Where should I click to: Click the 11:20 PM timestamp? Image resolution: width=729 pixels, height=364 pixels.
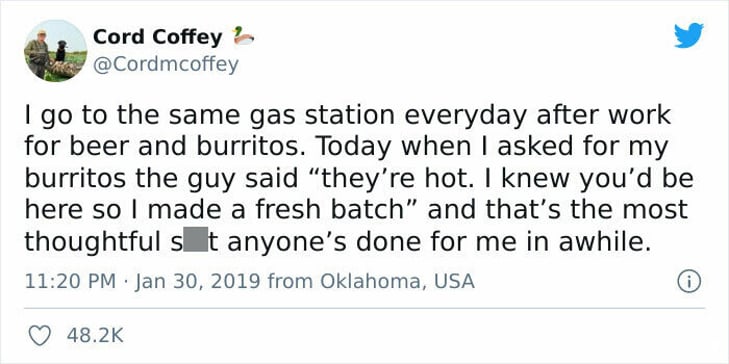(70, 281)
